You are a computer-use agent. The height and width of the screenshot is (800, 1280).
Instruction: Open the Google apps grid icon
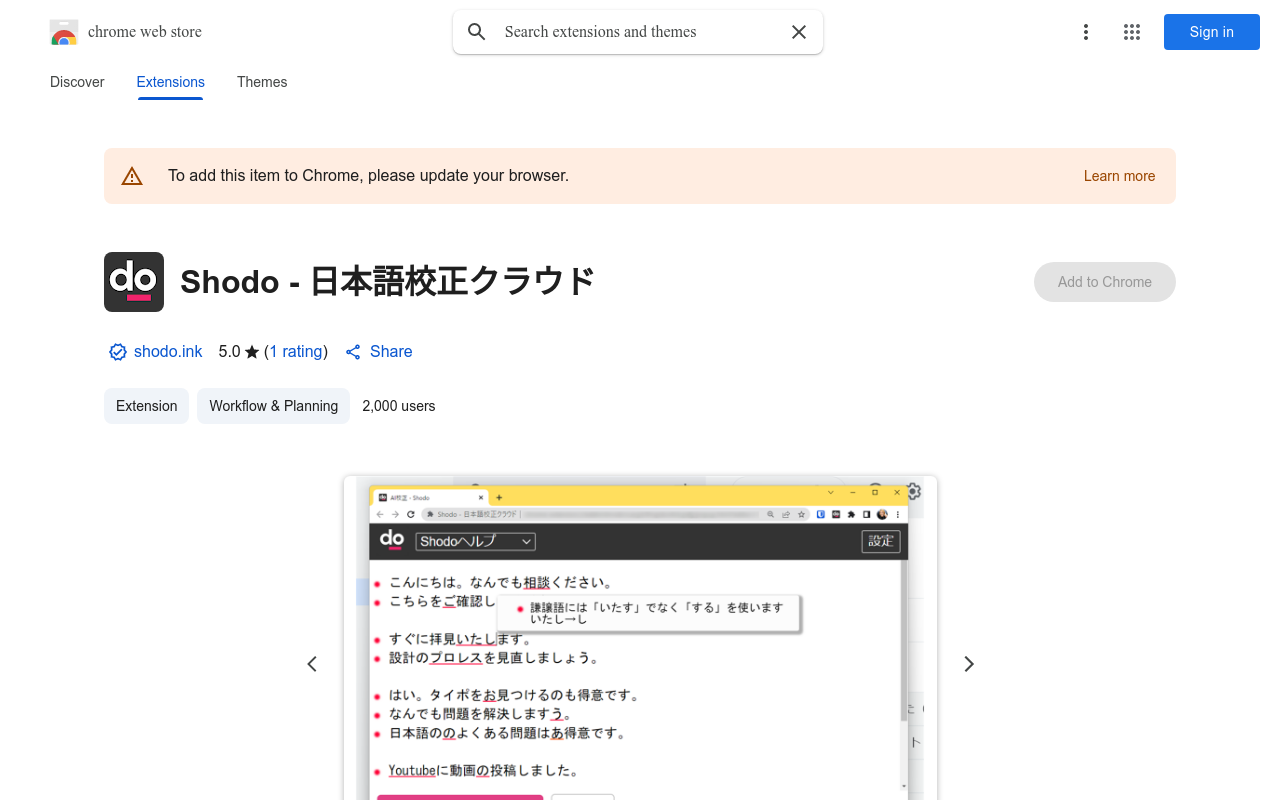click(x=1131, y=31)
